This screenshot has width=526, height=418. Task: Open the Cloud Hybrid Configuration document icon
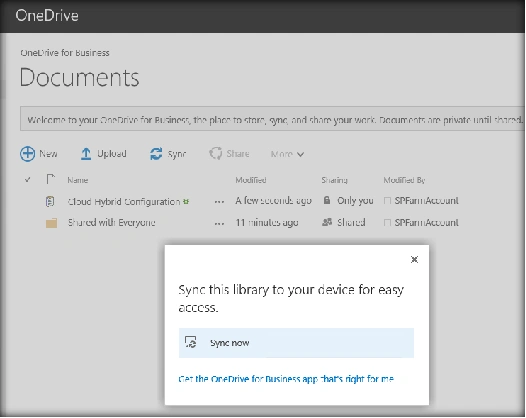tap(50, 201)
